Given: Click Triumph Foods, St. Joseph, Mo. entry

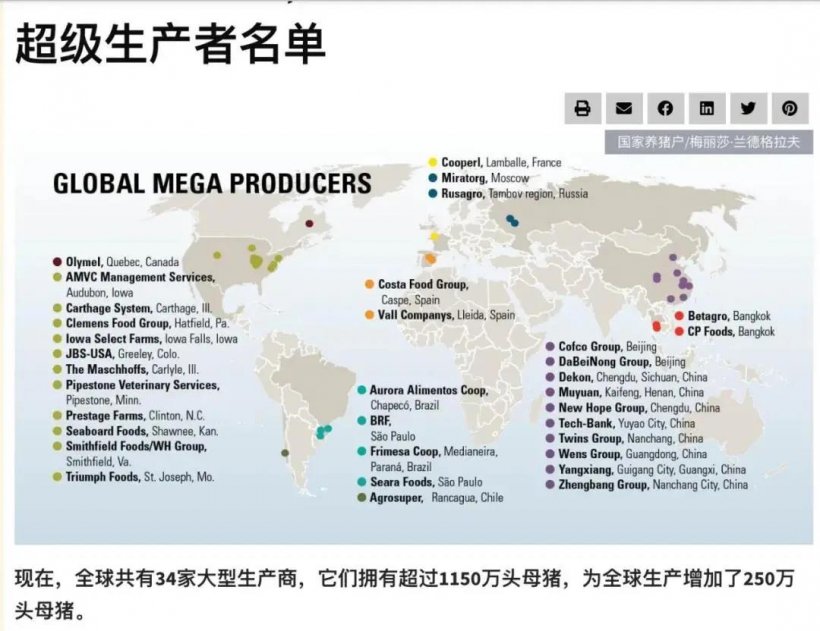Looking at the screenshot, I should pyautogui.click(x=133, y=477).
